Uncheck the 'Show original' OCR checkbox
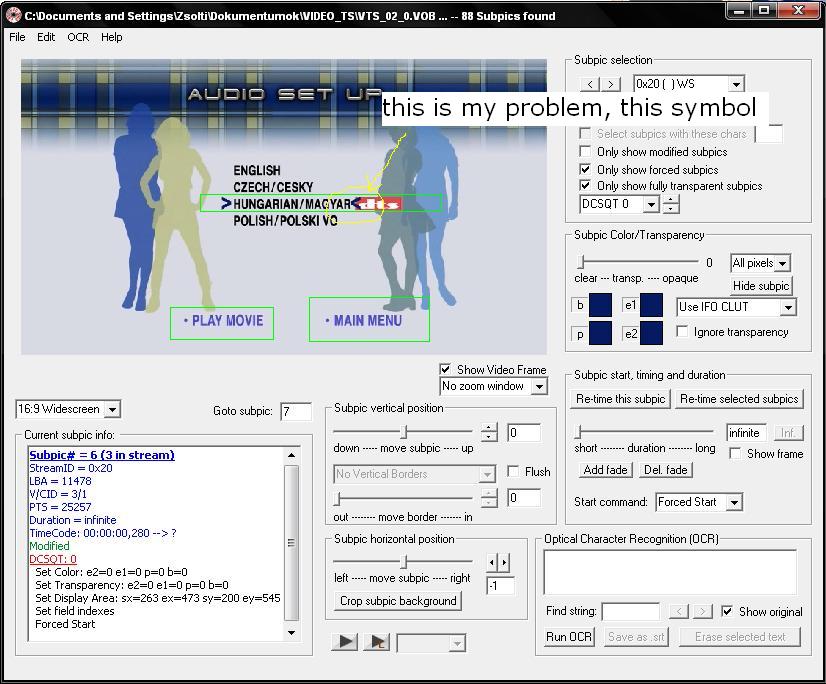This screenshot has height=684, width=826. 727,611
